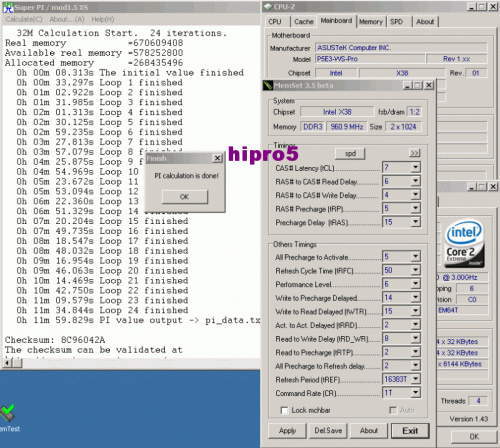Click the MemSet title bar icon

point(268,85)
